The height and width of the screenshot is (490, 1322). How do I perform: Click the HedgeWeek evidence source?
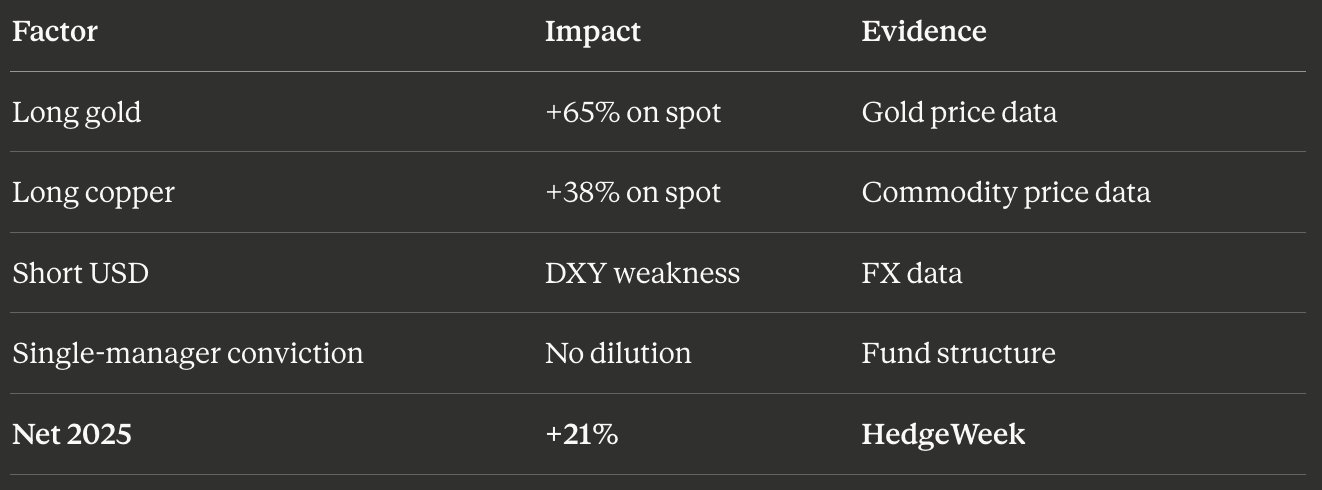click(943, 435)
